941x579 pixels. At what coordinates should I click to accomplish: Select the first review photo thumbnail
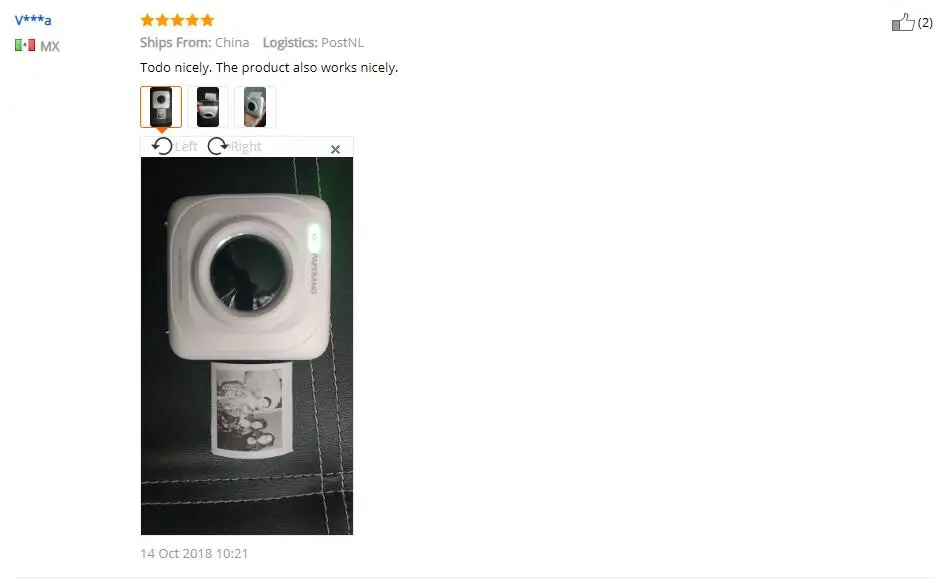tap(161, 107)
